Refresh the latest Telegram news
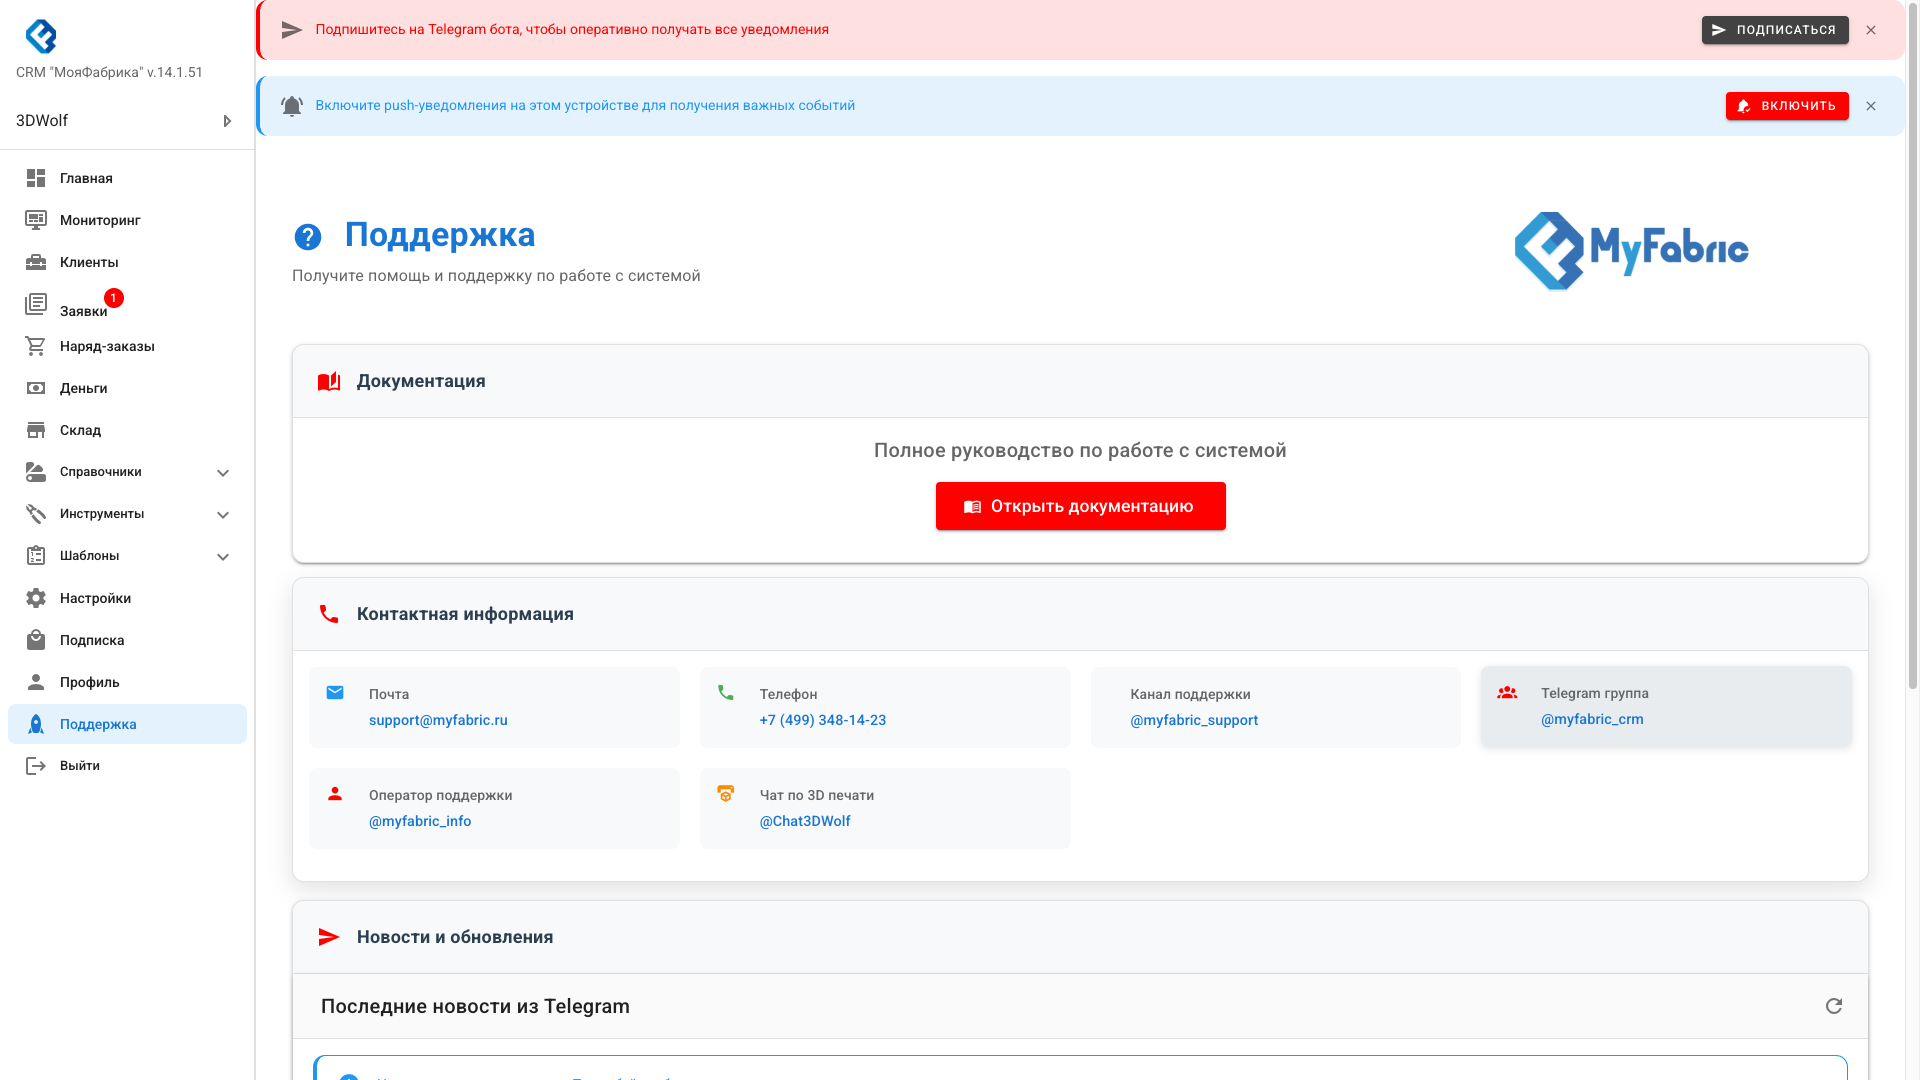 (1834, 1006)
